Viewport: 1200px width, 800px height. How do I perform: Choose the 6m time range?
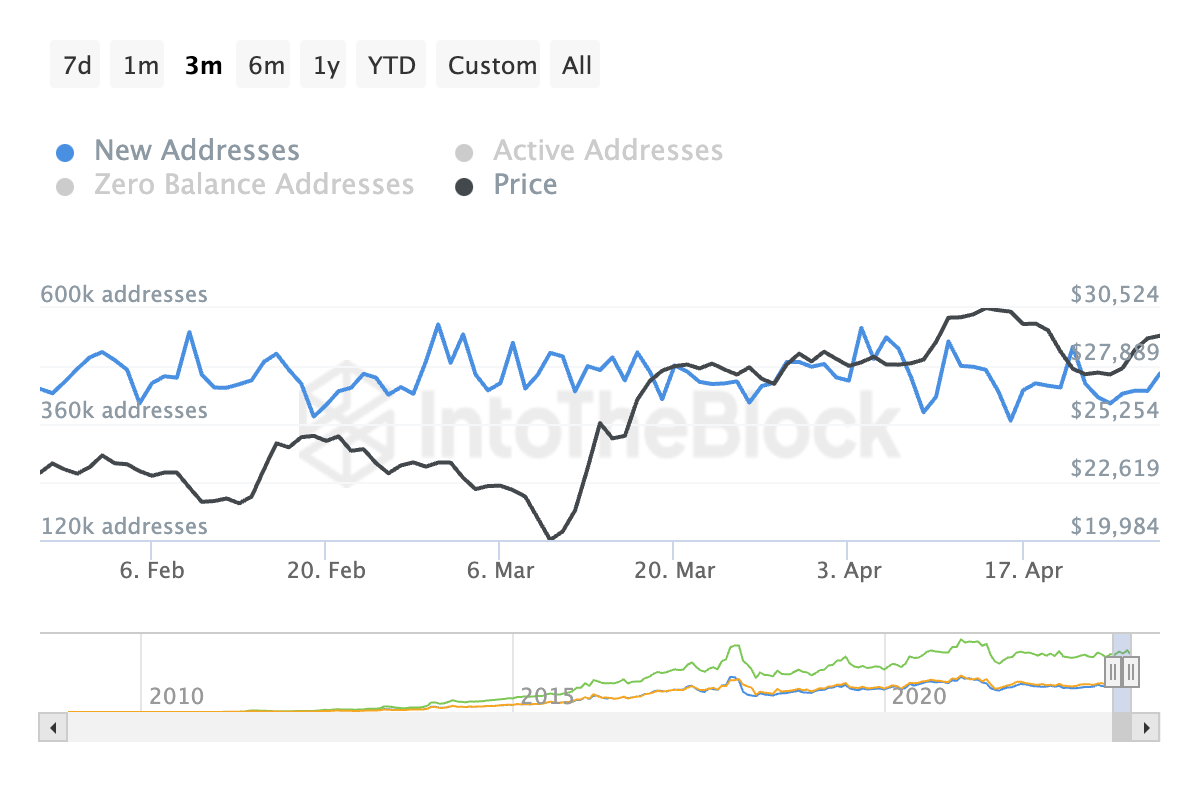coord(266,66)
